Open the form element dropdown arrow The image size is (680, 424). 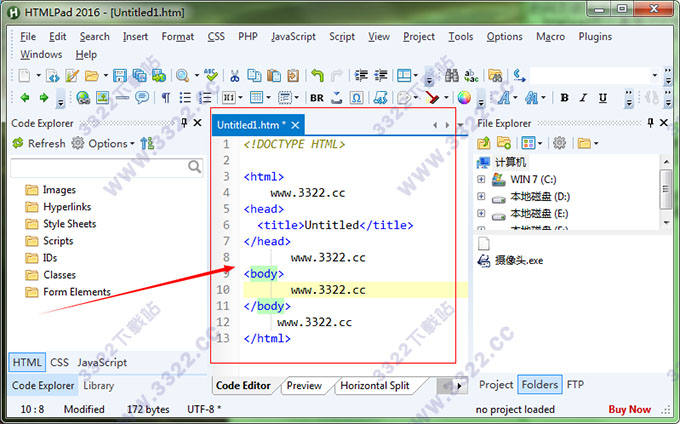(x=297, y=98)
